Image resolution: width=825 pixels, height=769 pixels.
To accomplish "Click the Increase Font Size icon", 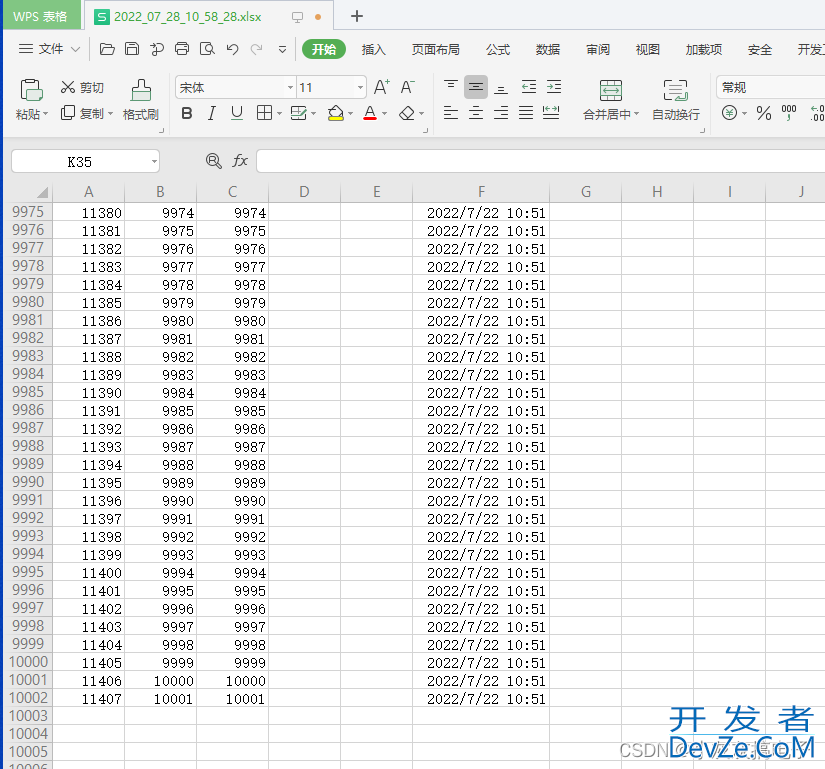I will point(382,88).
